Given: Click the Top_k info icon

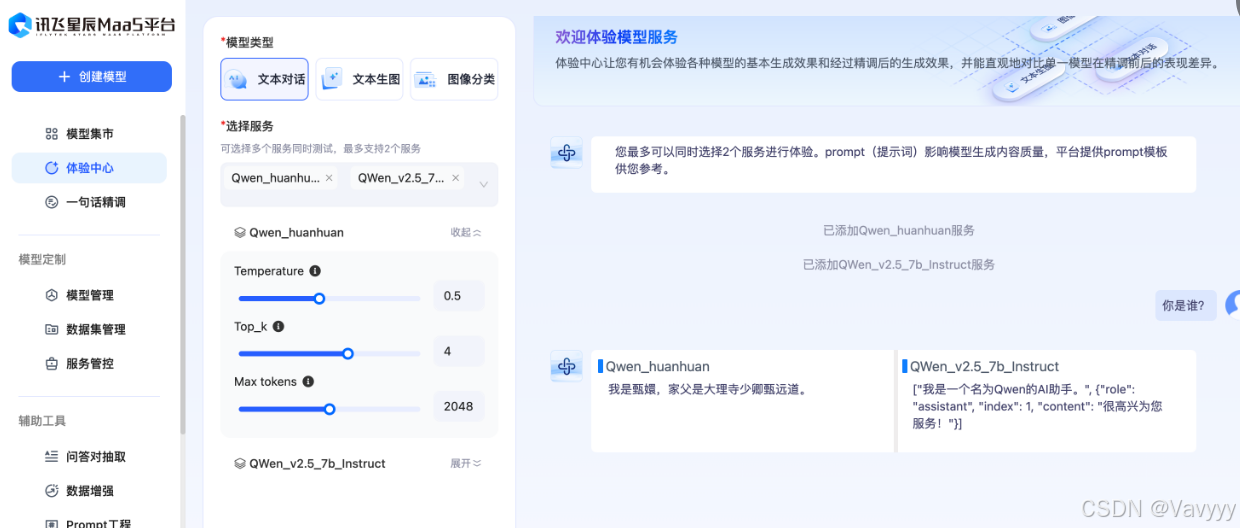Looking at the screenshot, I should (x=278, y=326).
